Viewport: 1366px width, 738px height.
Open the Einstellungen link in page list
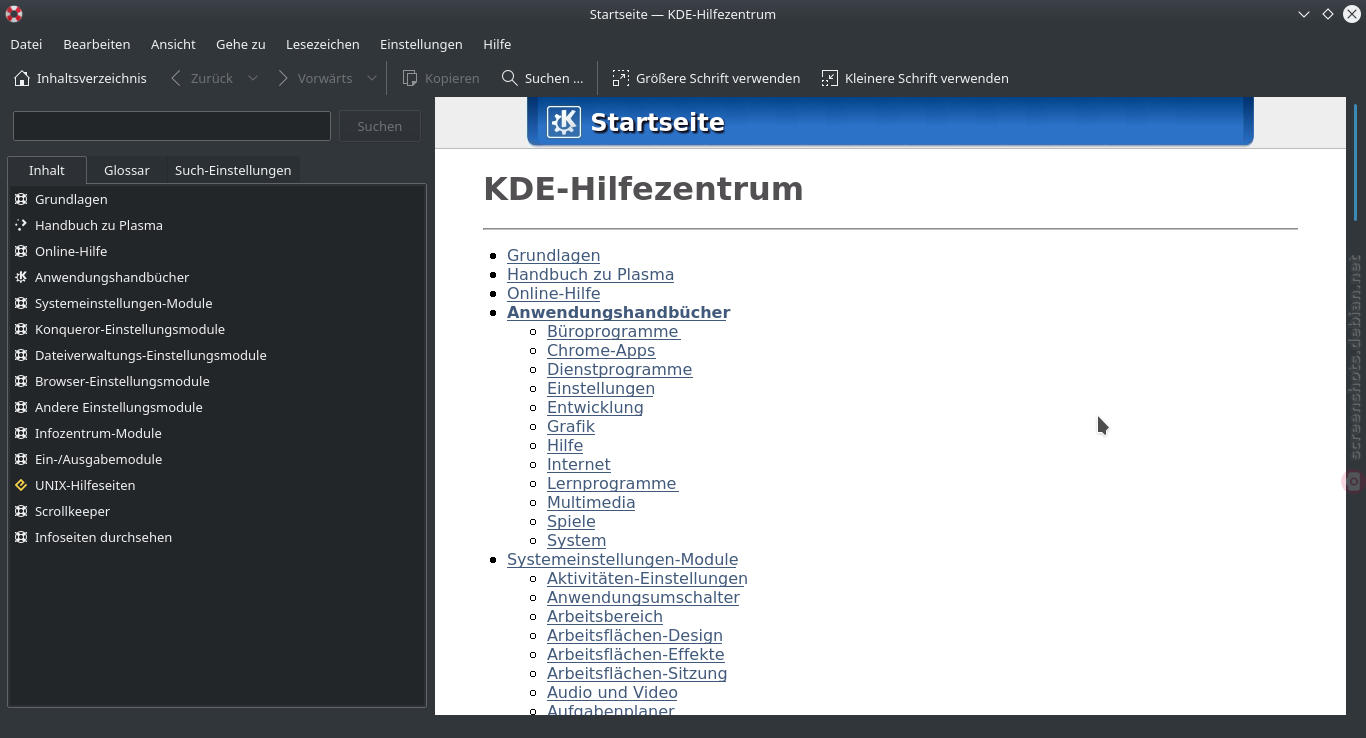click(600, 388)
